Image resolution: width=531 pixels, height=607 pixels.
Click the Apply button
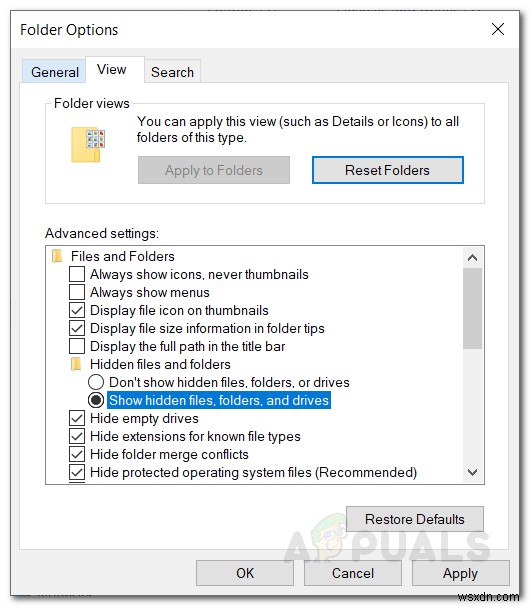[460, 573]
